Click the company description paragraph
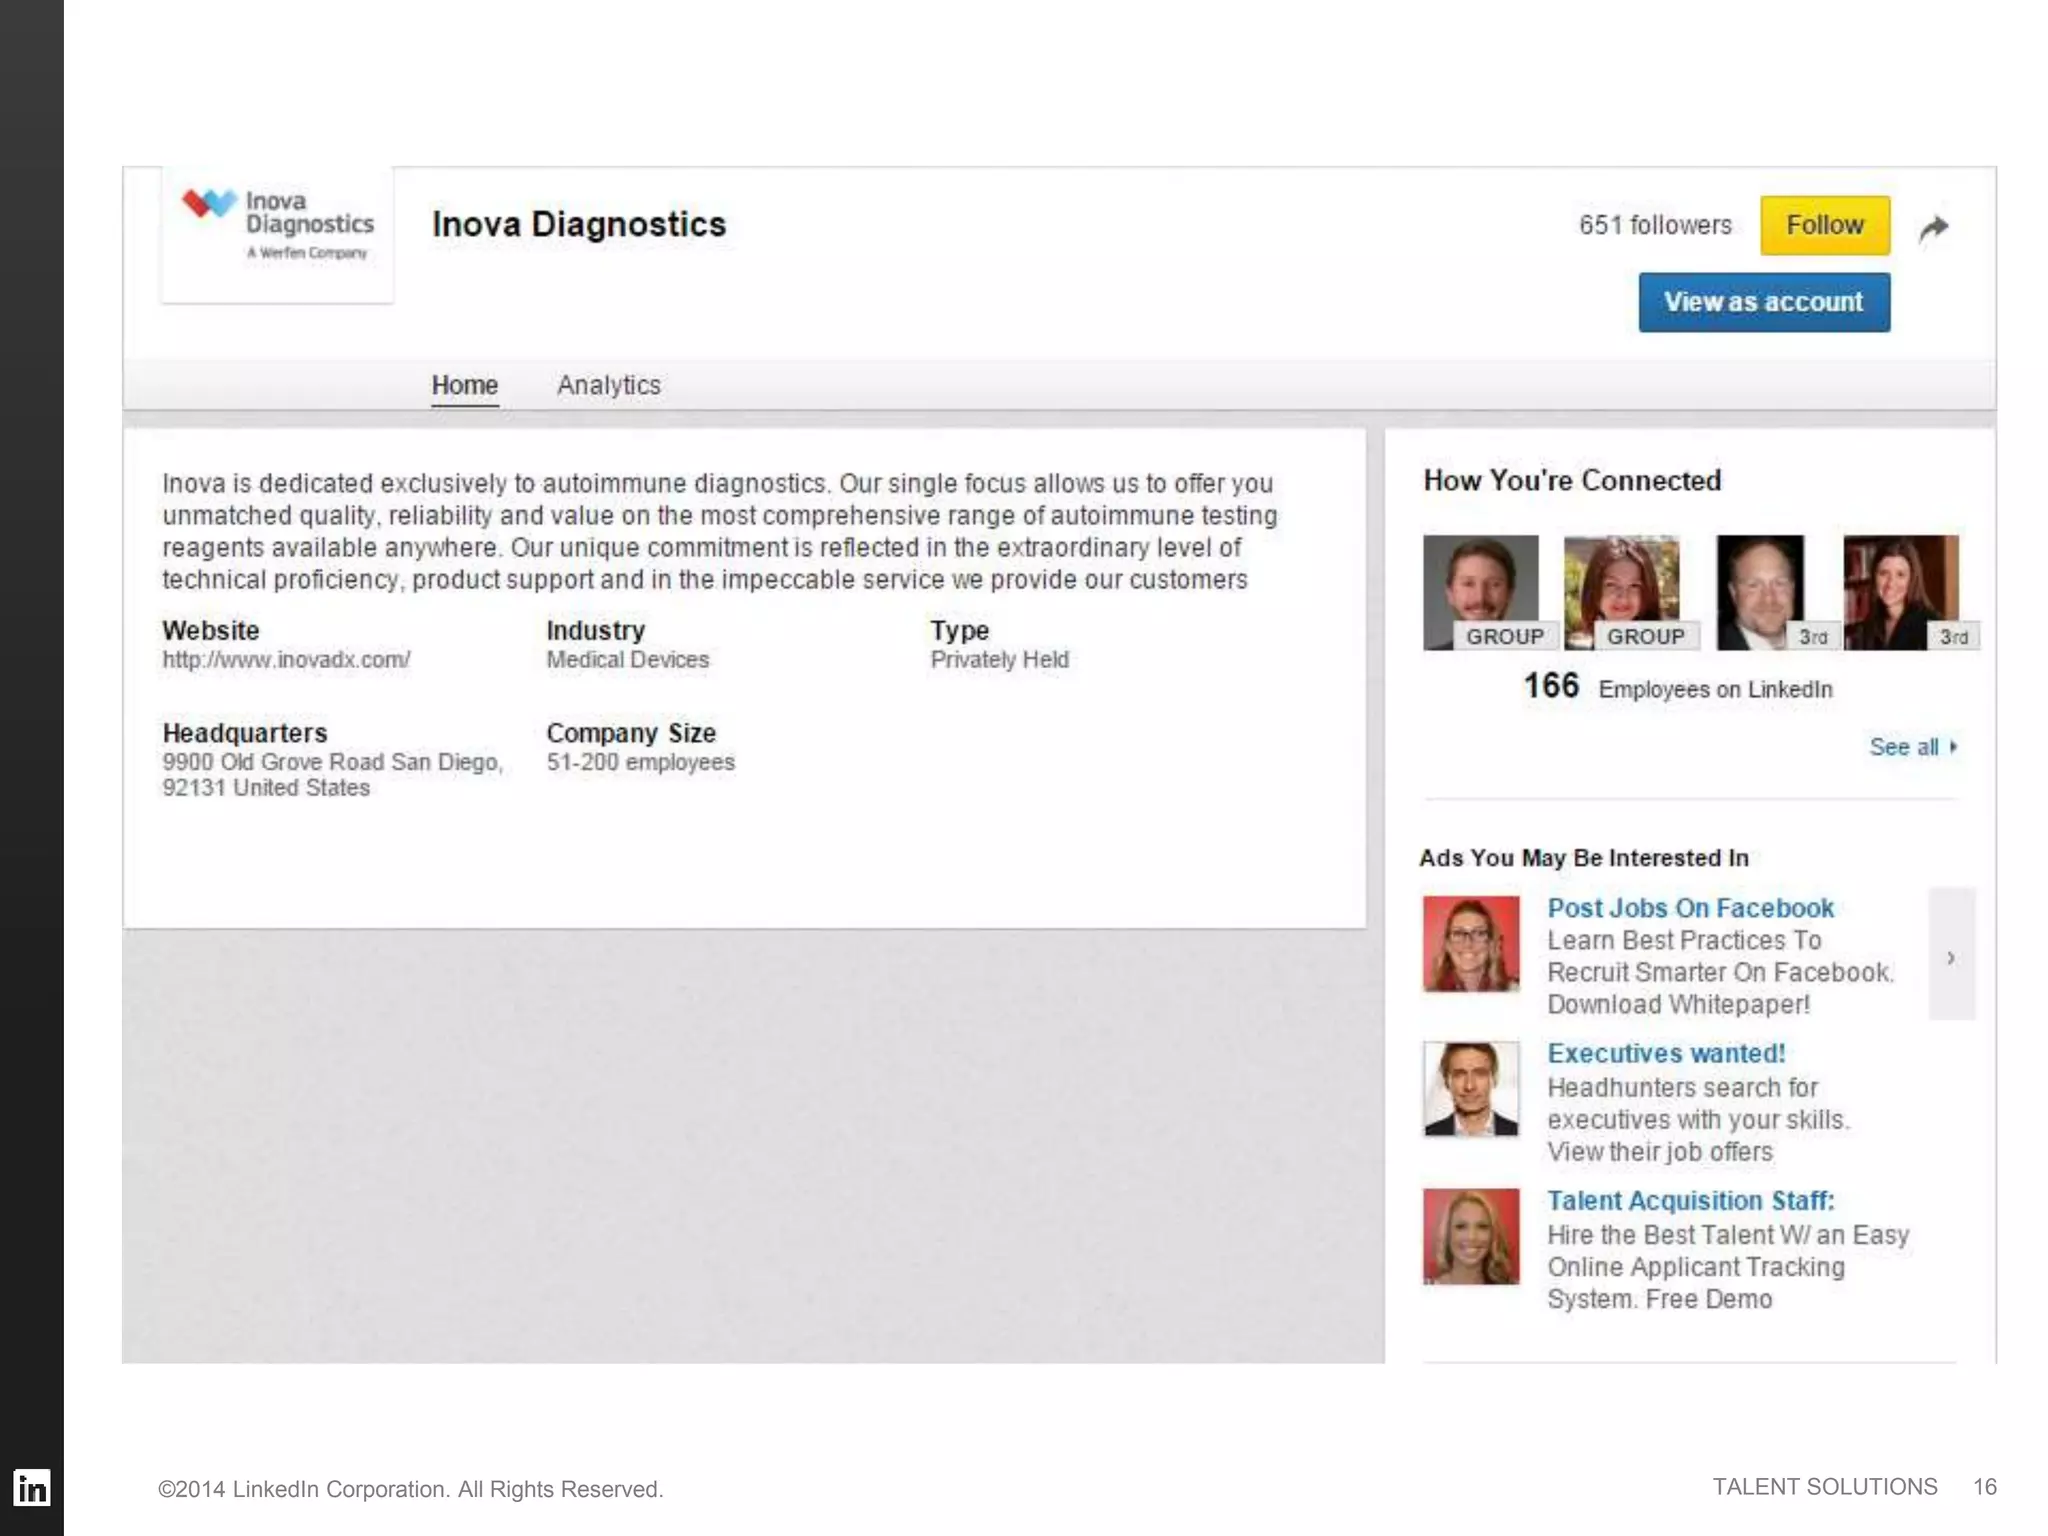Viewport: 2048px width, 1536px height. (x=720, y=532)
